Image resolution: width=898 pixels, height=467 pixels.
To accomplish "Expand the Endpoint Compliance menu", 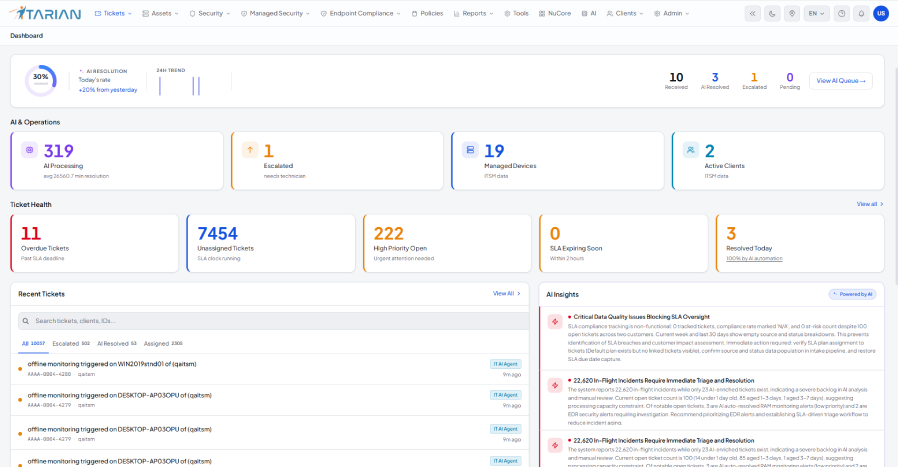I will [x=360, y=13].
